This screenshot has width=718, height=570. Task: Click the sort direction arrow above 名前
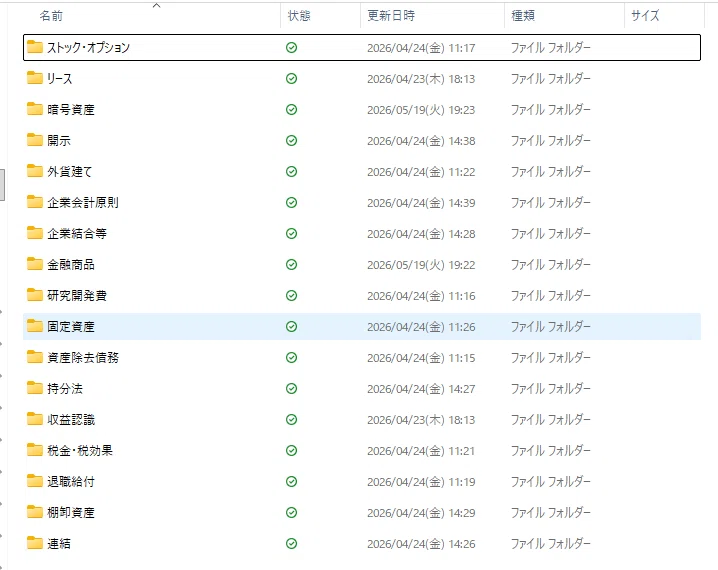157,5
